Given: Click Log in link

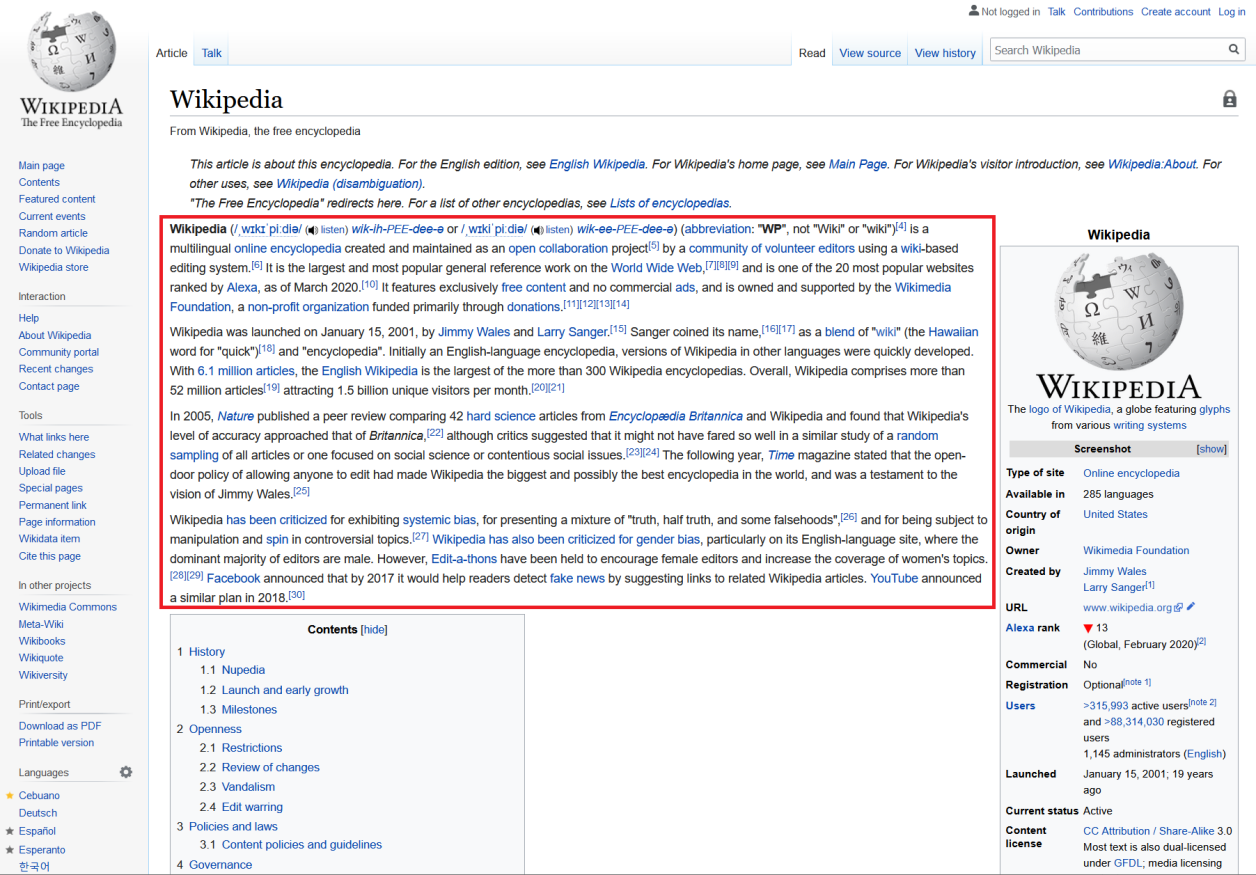Looking at the screenshot, I should [x=1231, y=12].
